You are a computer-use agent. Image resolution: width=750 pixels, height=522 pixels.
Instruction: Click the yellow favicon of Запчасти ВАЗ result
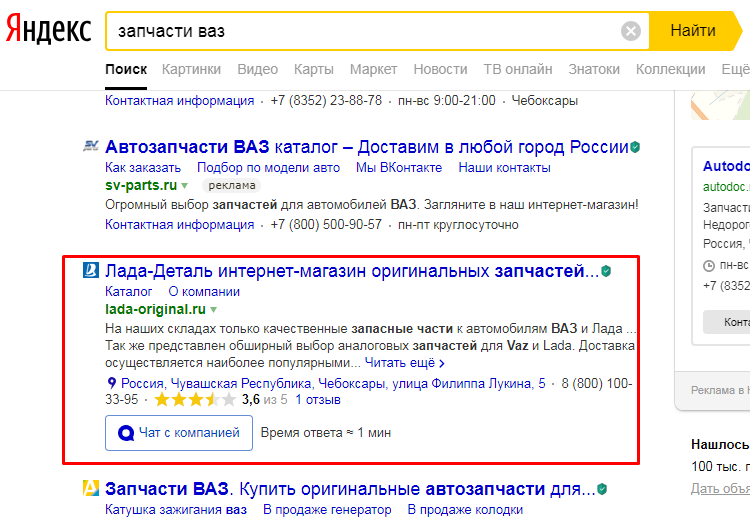[x=91, y=488]
